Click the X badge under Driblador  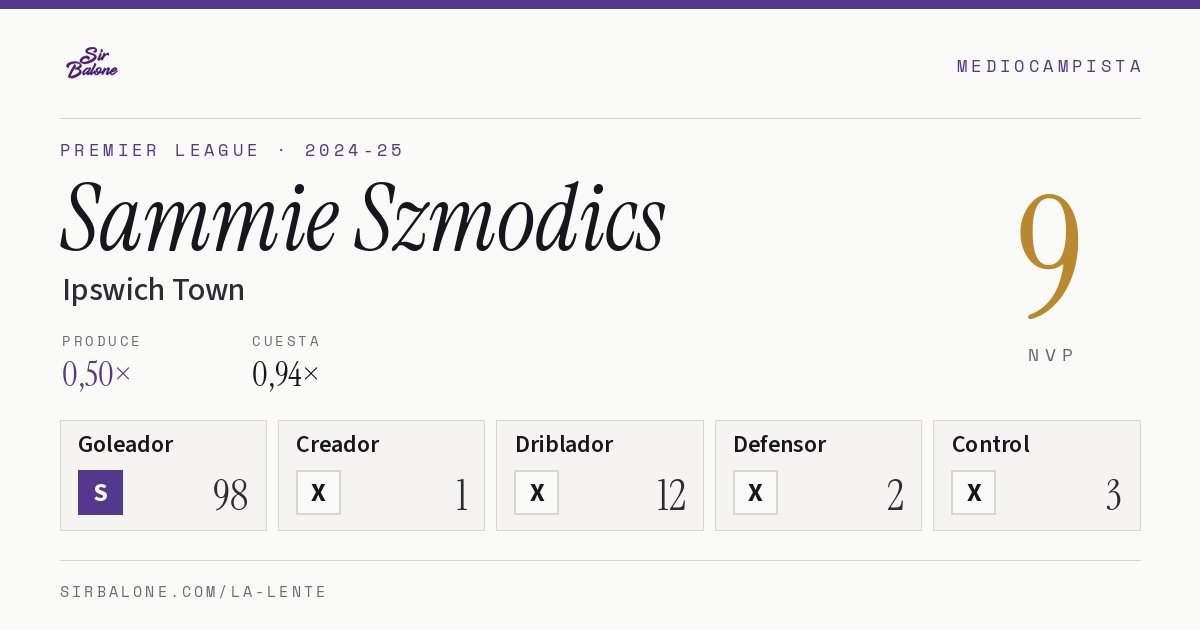coord(537,492)
